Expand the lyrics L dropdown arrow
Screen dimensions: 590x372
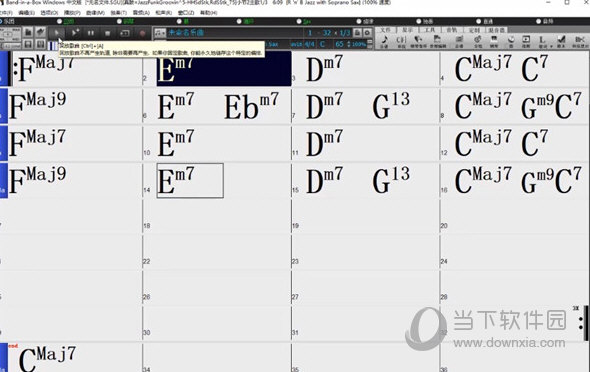pos(551,47)
